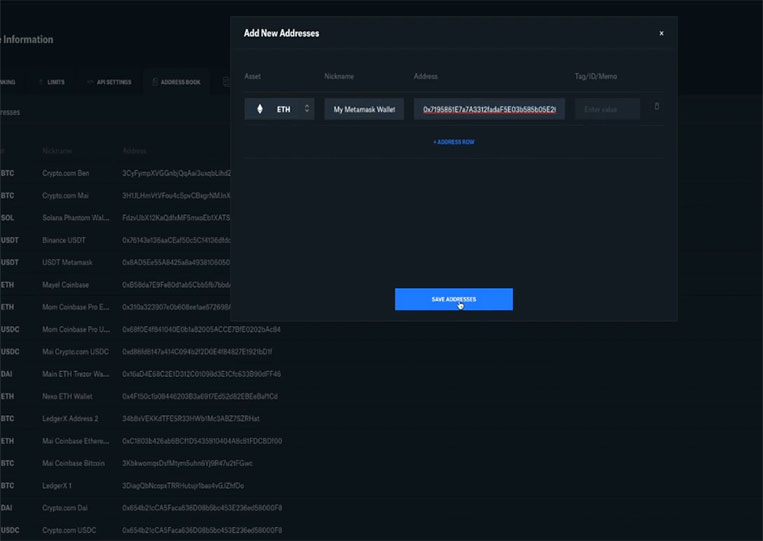This screenshot has width=763, height=541.
Task: Click the address starting 0x4F150c1b08446
Action: [200, 397]
